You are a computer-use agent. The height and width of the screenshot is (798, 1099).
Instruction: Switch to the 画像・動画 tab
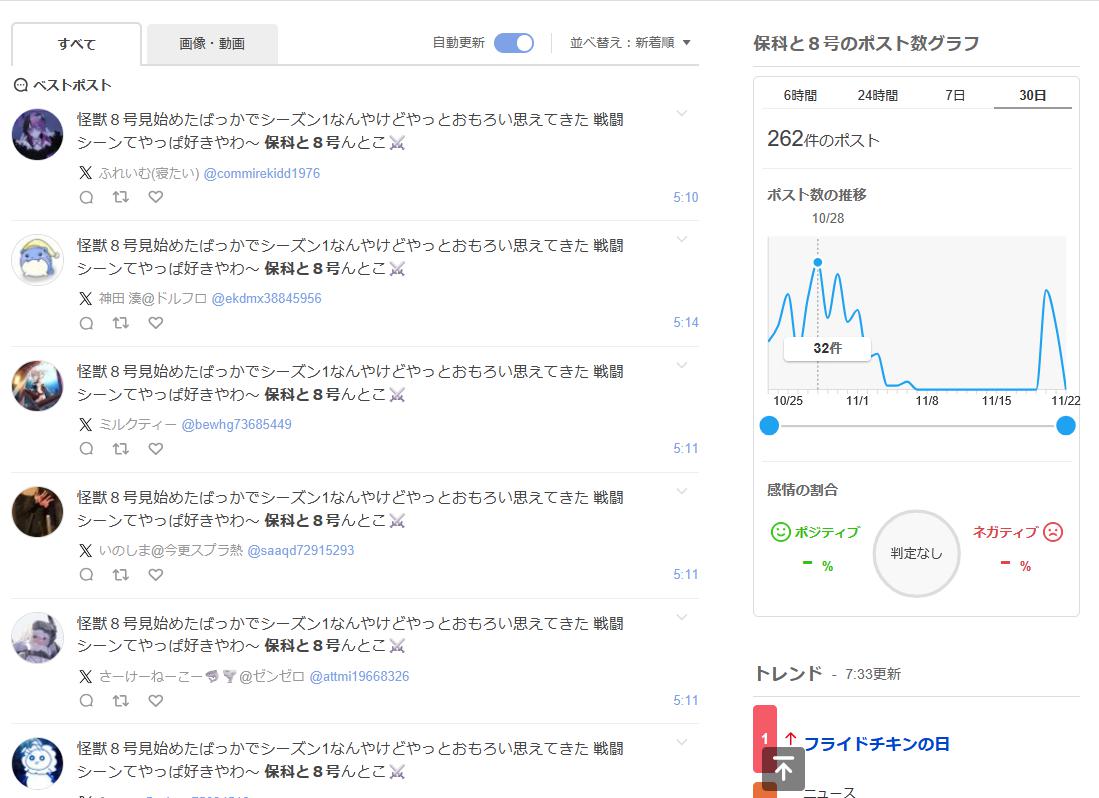(212, 44)
